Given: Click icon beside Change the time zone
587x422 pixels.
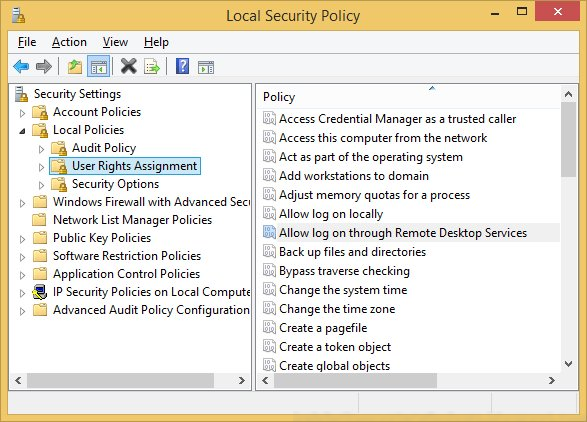Looking at the screenshot, I should [x=269, y=309].
